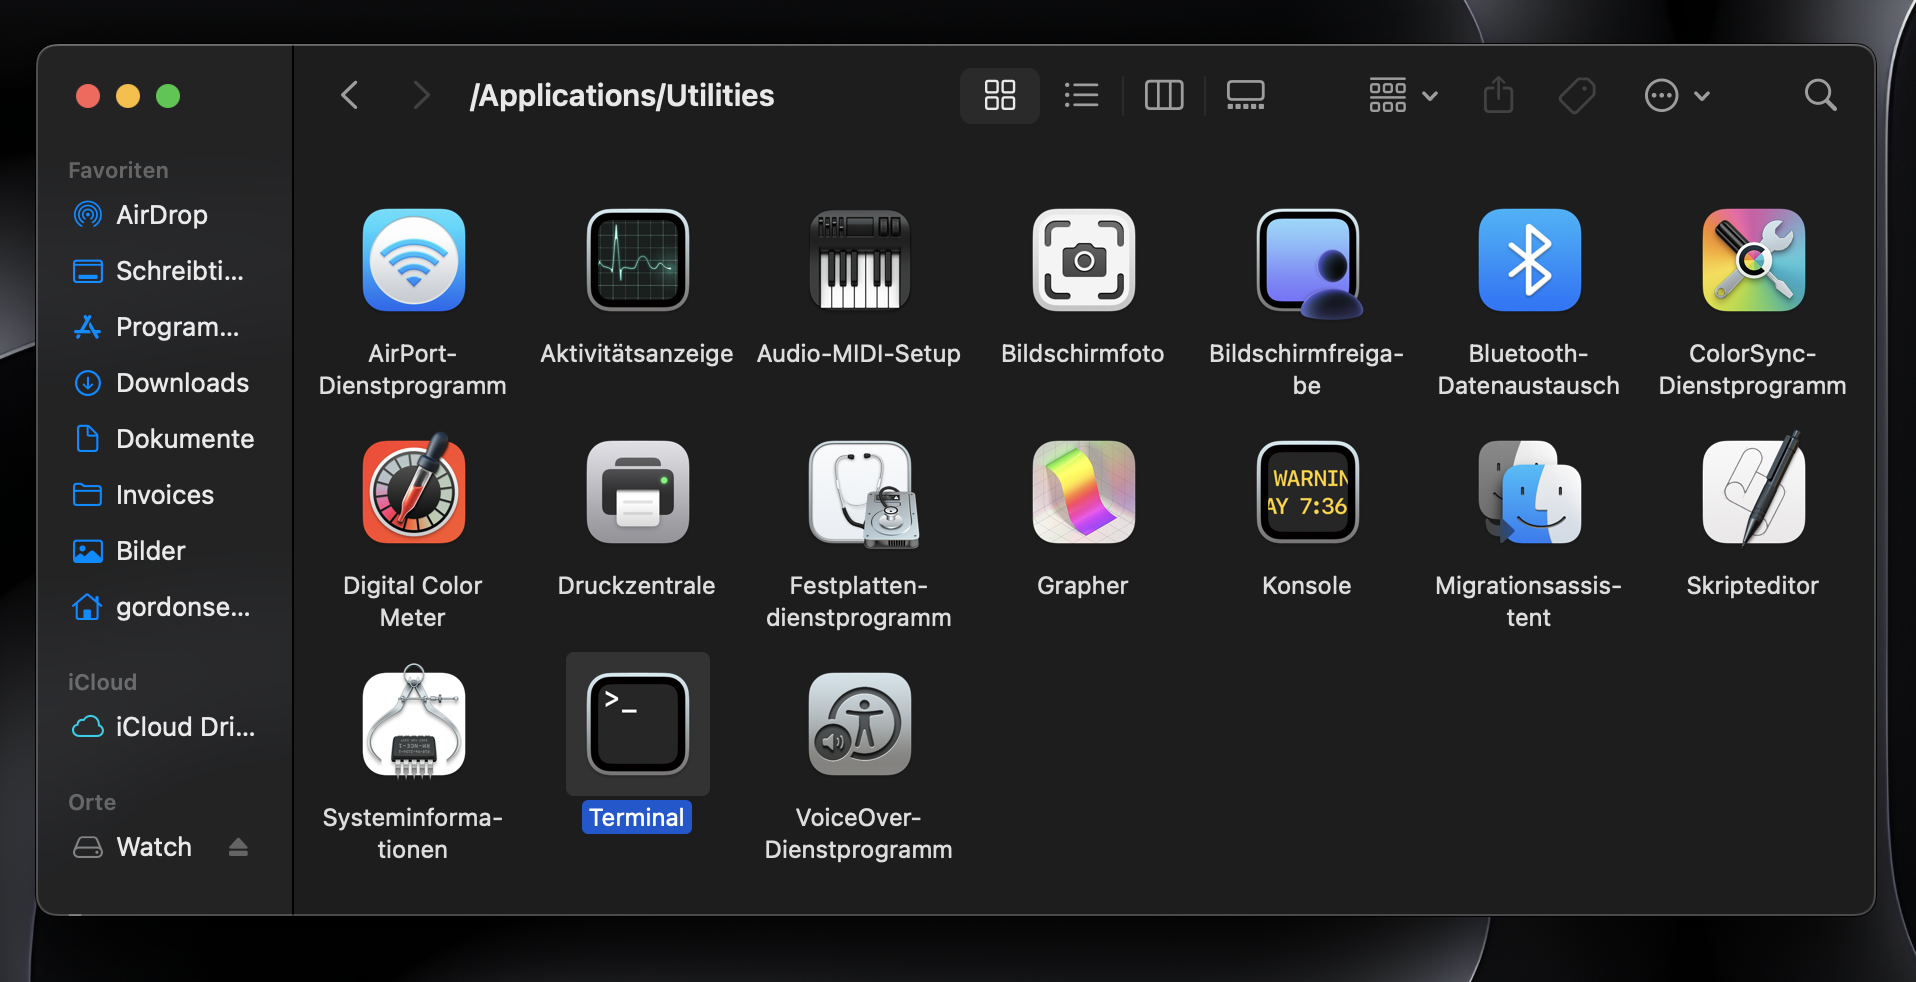Open the Festplattendienstprogramm
This screenshot has height=982, width=1916.
pyautogui.click(x=859, y=492)
